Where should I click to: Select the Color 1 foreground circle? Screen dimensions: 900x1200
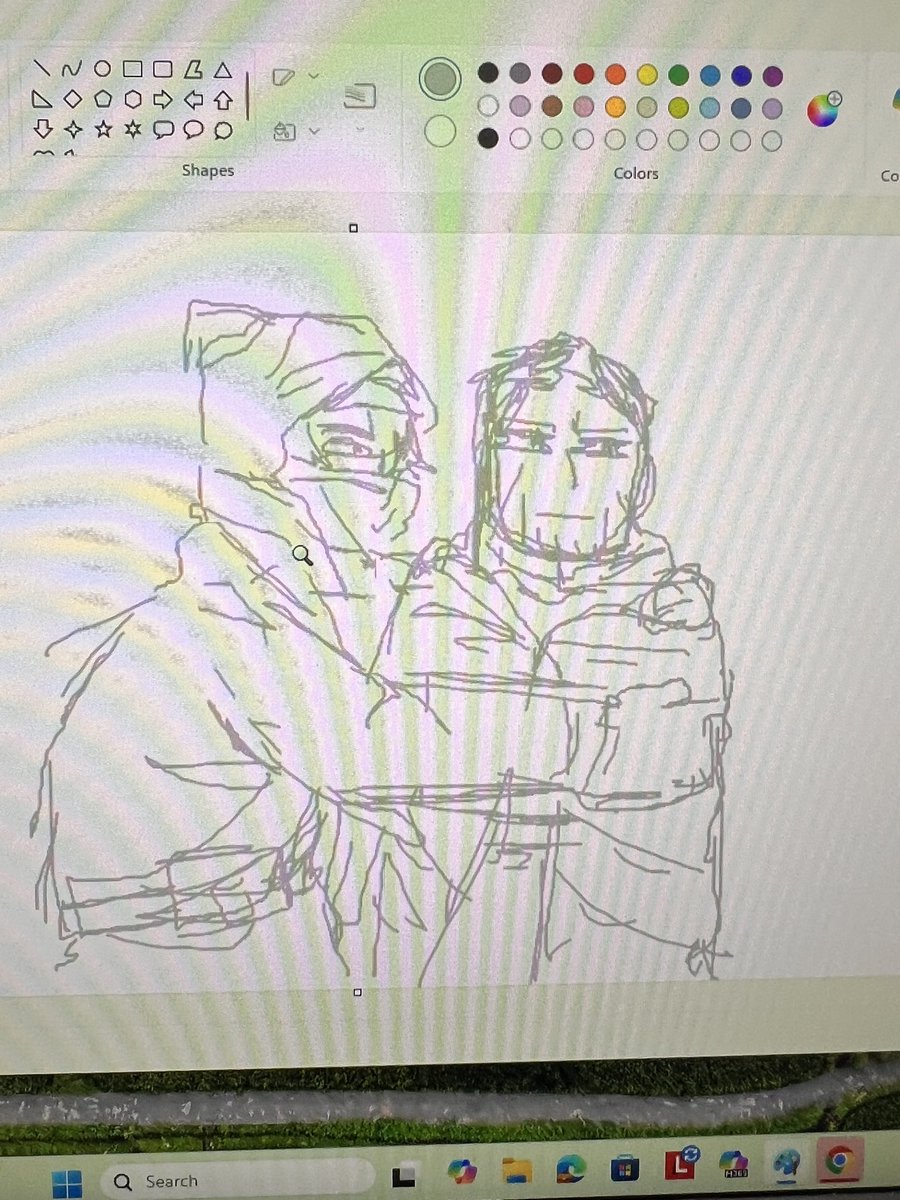coord(440,79)
